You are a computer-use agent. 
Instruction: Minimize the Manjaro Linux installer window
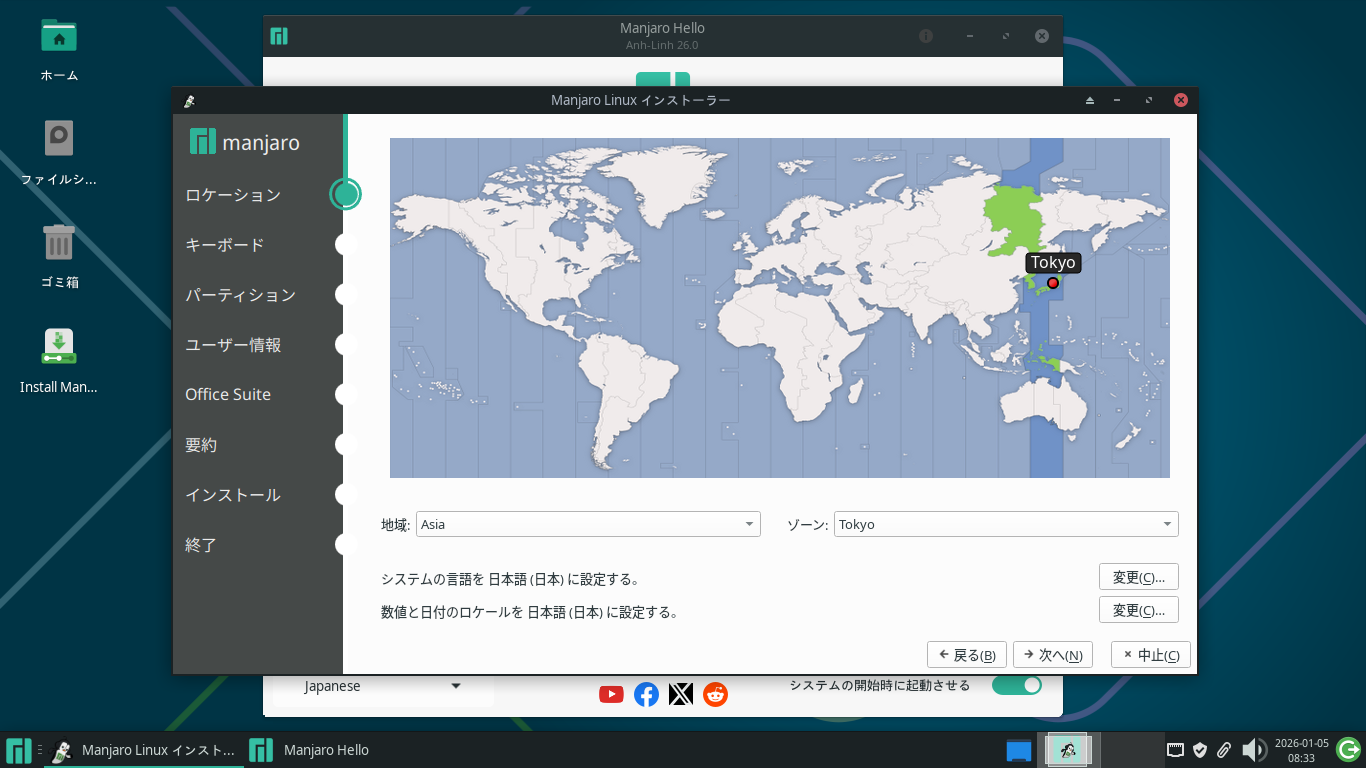tap(1118, 100)
